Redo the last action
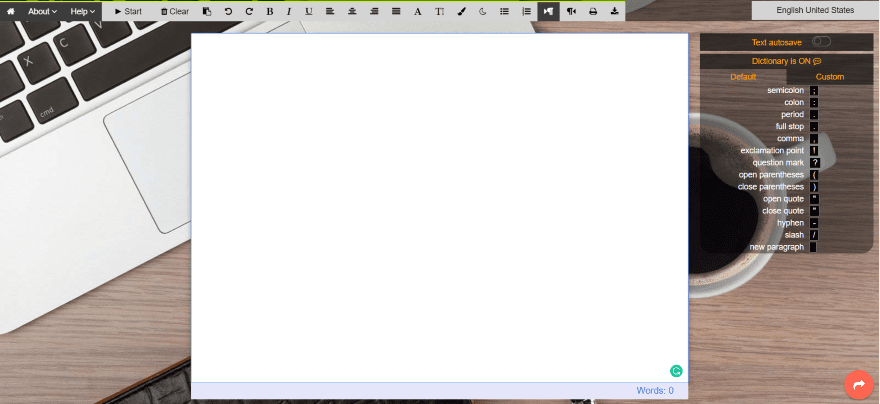880x404 pixels. 249,11
